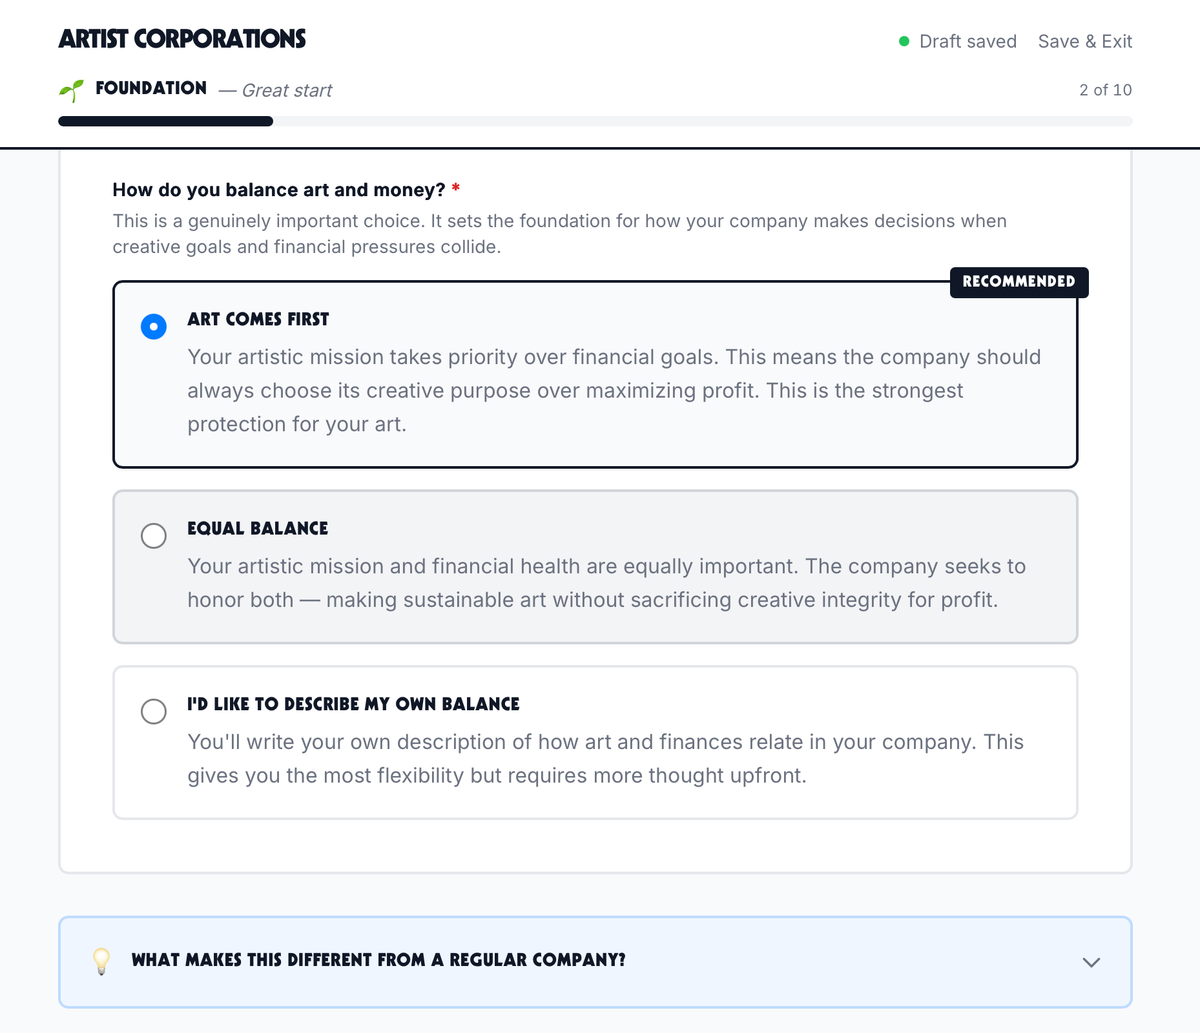Click the Foundation step label
This screenshot has width=1200, height=1033.
pos(151,88)
